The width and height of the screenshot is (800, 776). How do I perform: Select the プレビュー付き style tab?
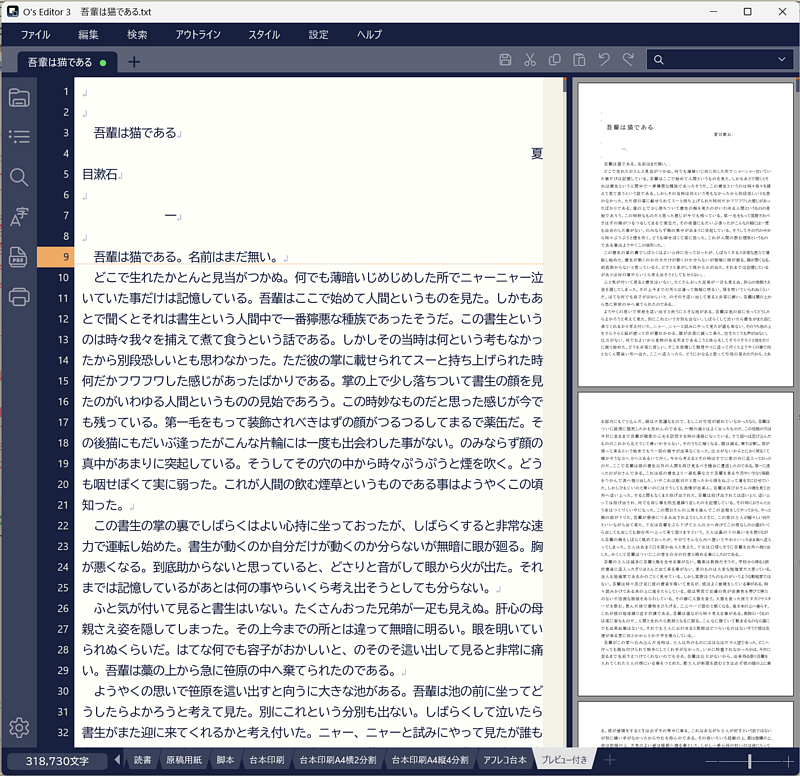pyautogui.click(x=564, y=760)
